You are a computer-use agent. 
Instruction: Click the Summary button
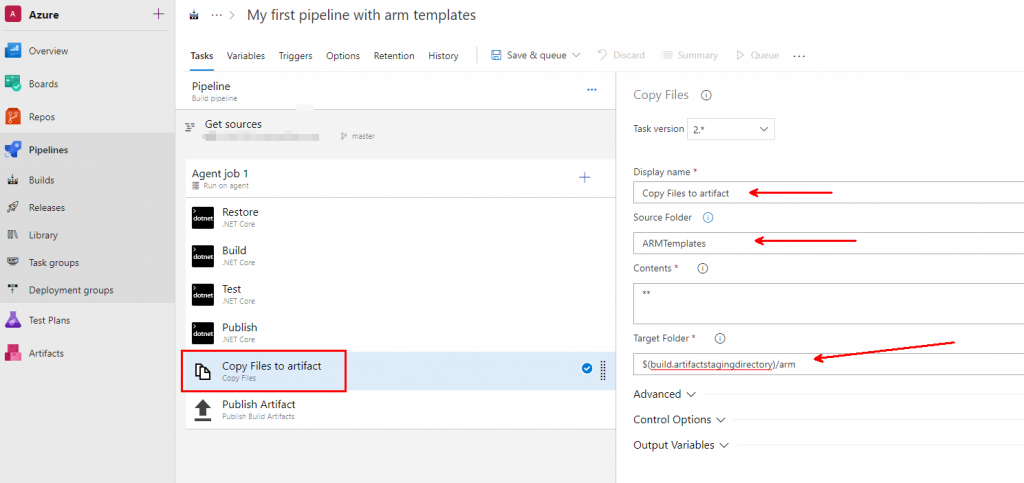click(x=690, y=55)
